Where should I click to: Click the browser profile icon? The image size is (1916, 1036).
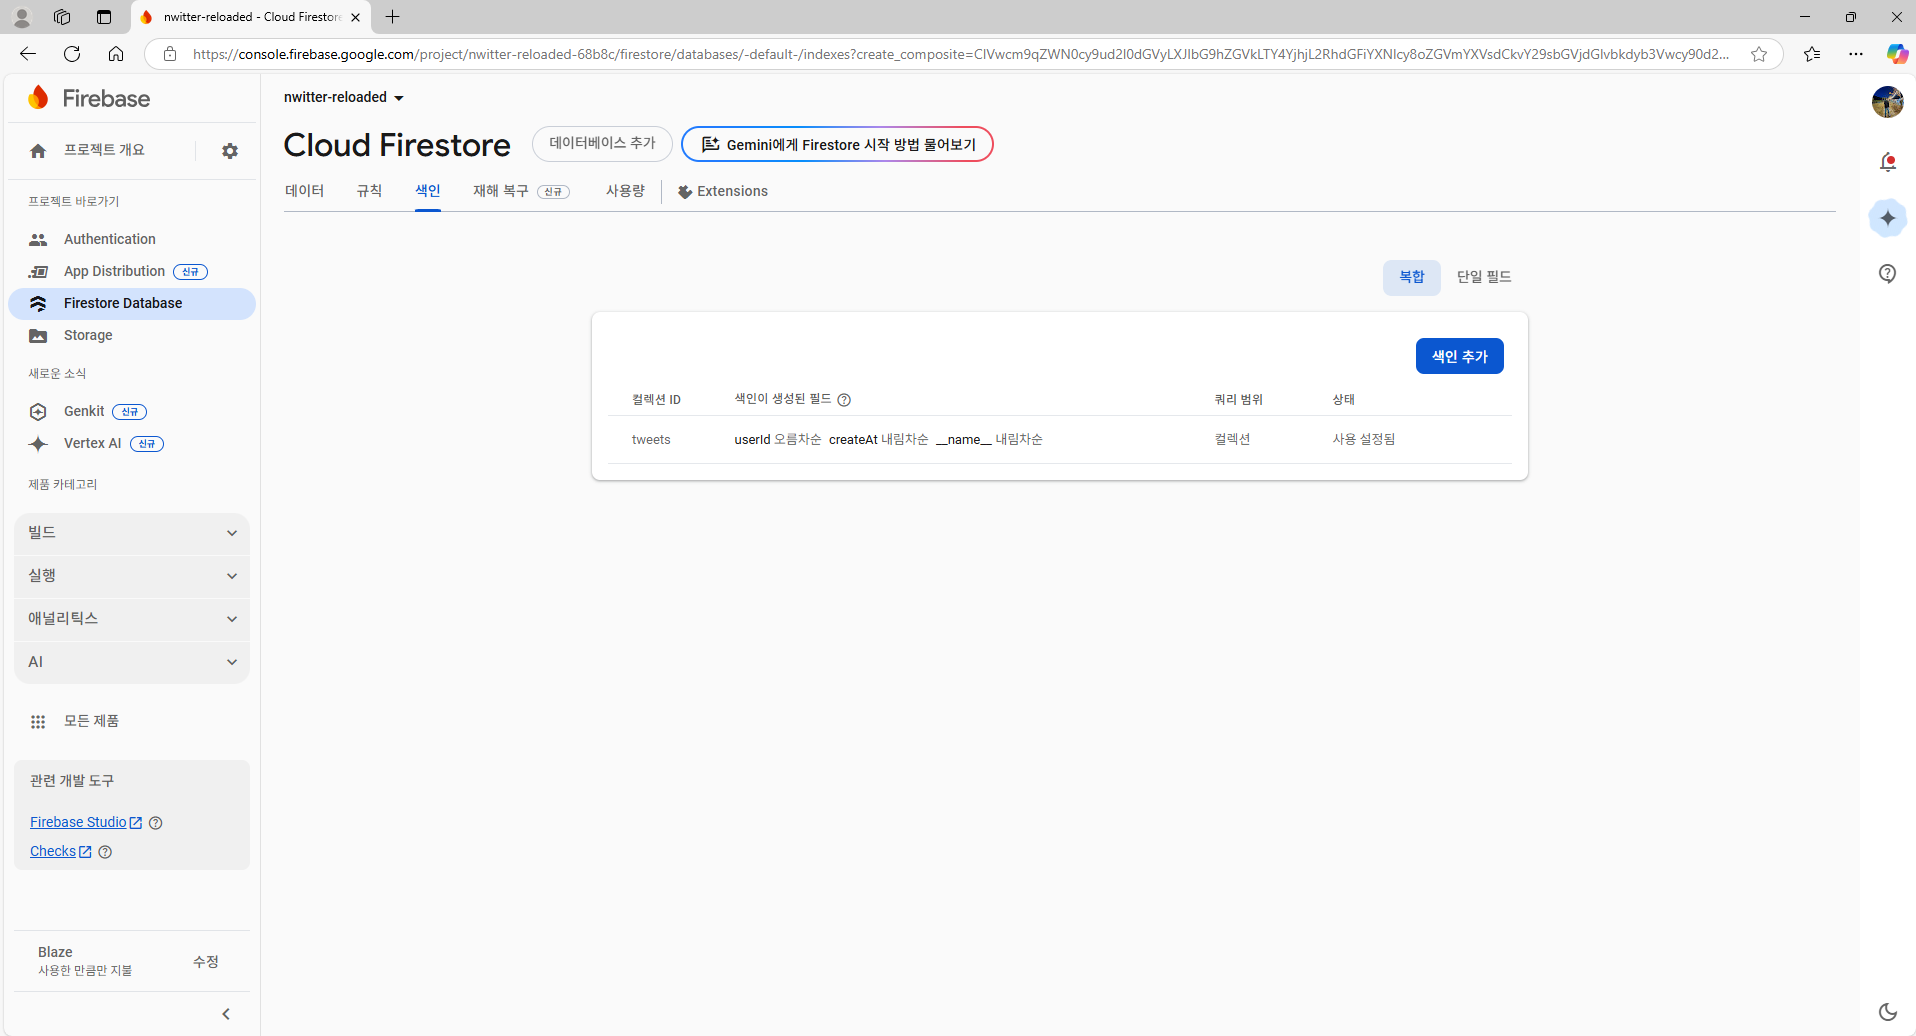coord(21,17)
